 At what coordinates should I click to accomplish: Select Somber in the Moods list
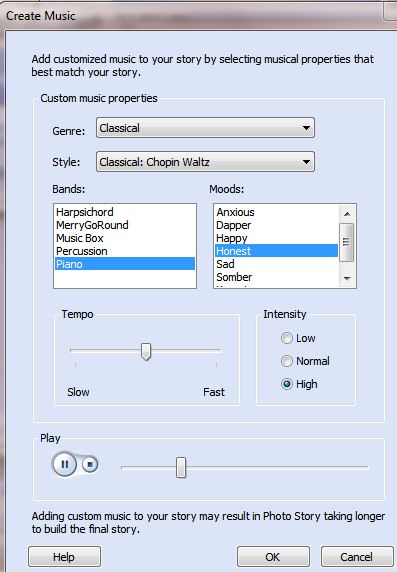(x=277, y=277)
